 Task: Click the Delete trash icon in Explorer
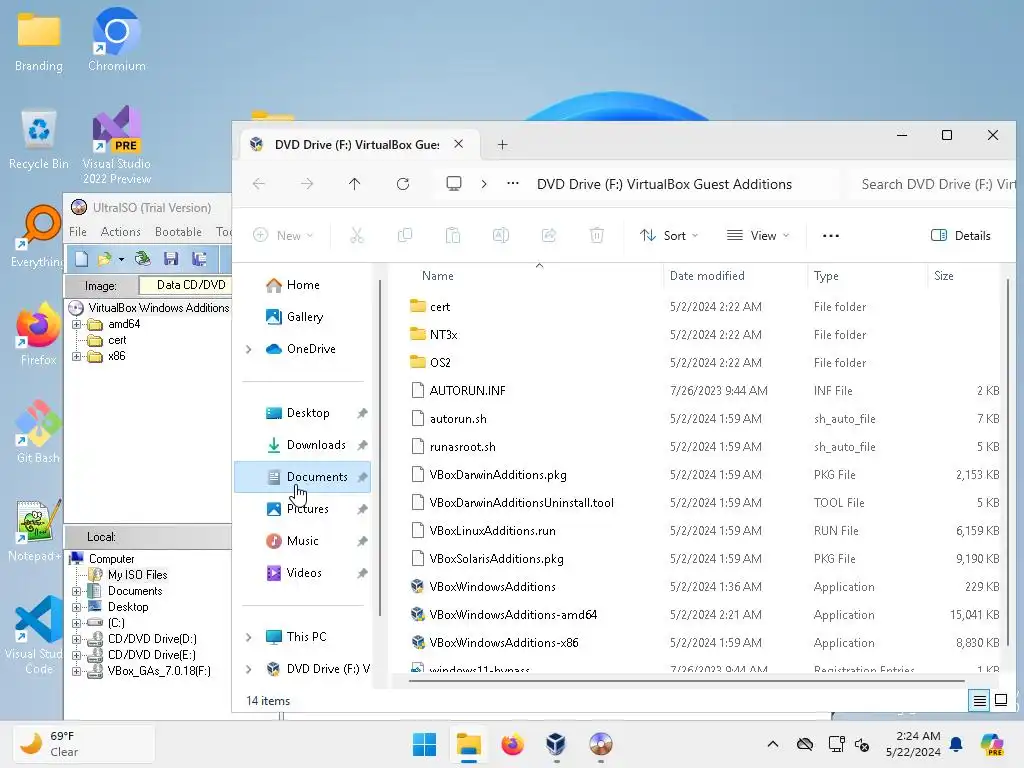[x=597, y=235]
